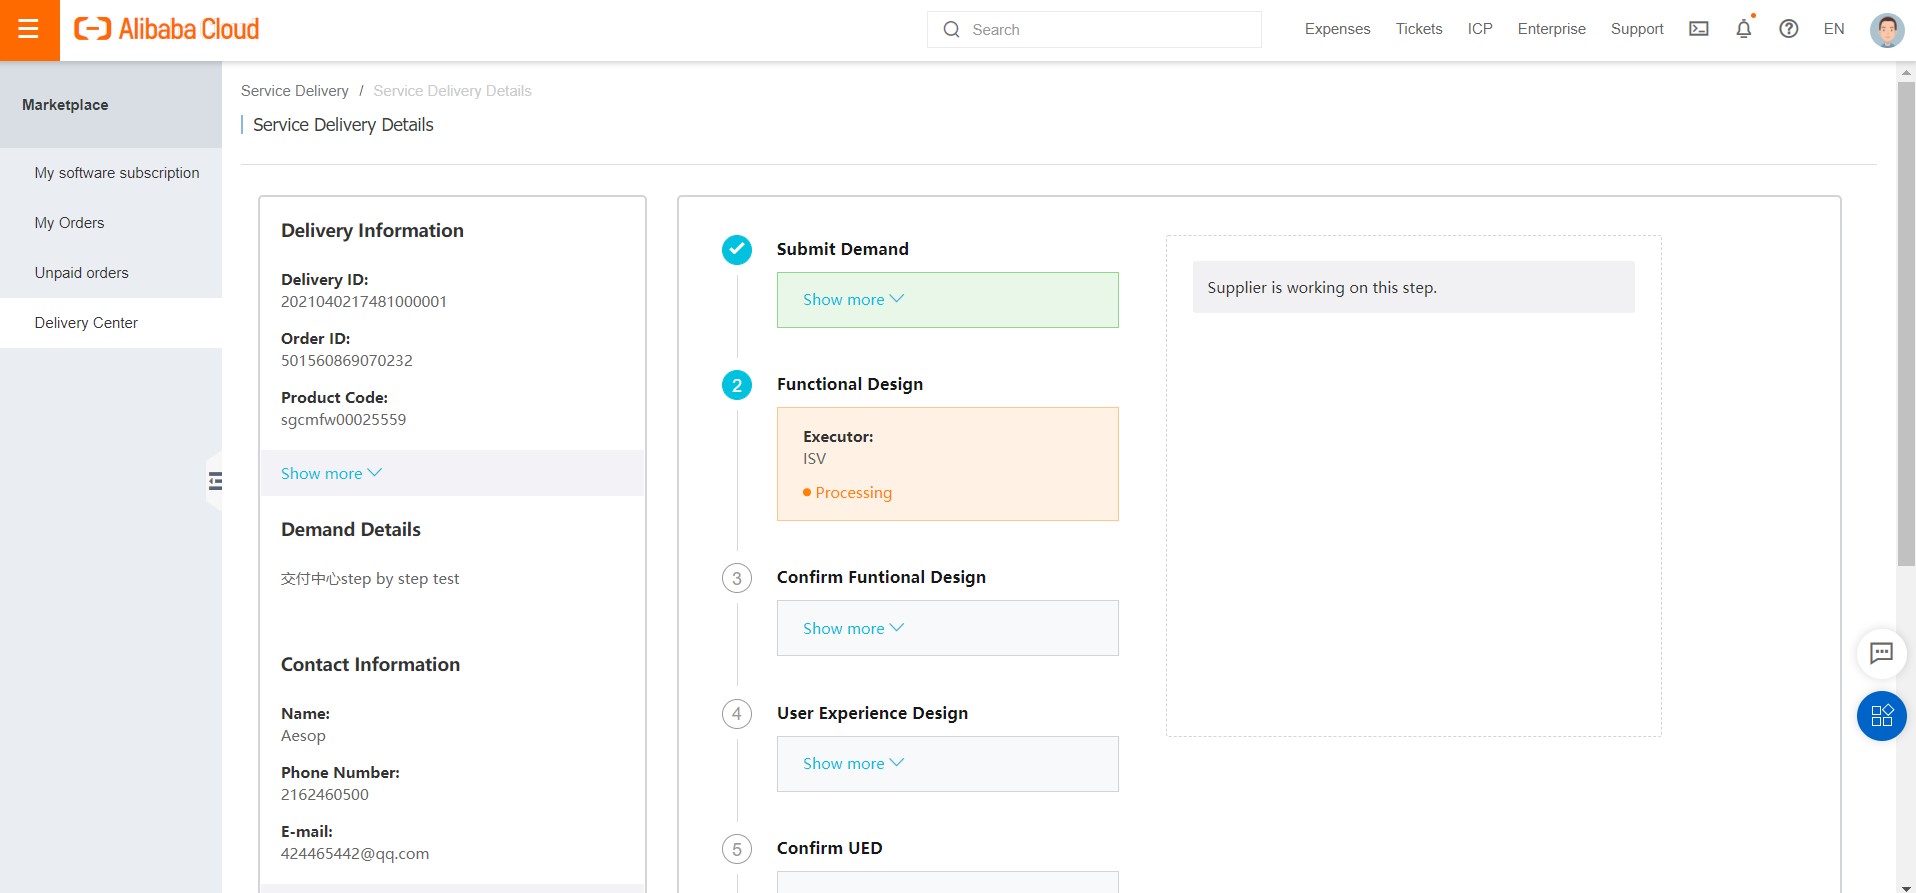Click the help question mark icon
1916x893 pixels.
pos(1789,29)
